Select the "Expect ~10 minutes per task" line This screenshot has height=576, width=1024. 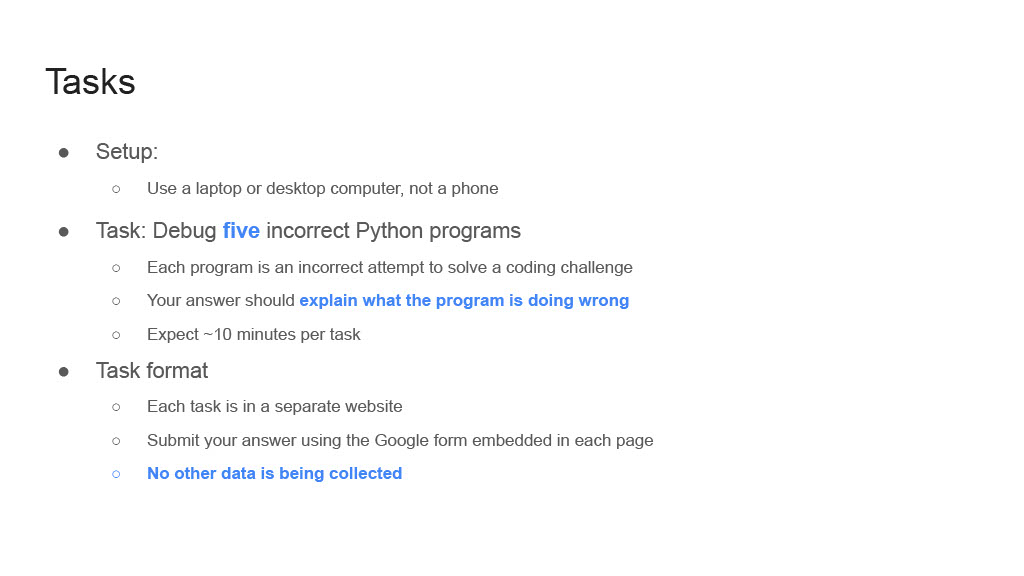pos(253,334)
